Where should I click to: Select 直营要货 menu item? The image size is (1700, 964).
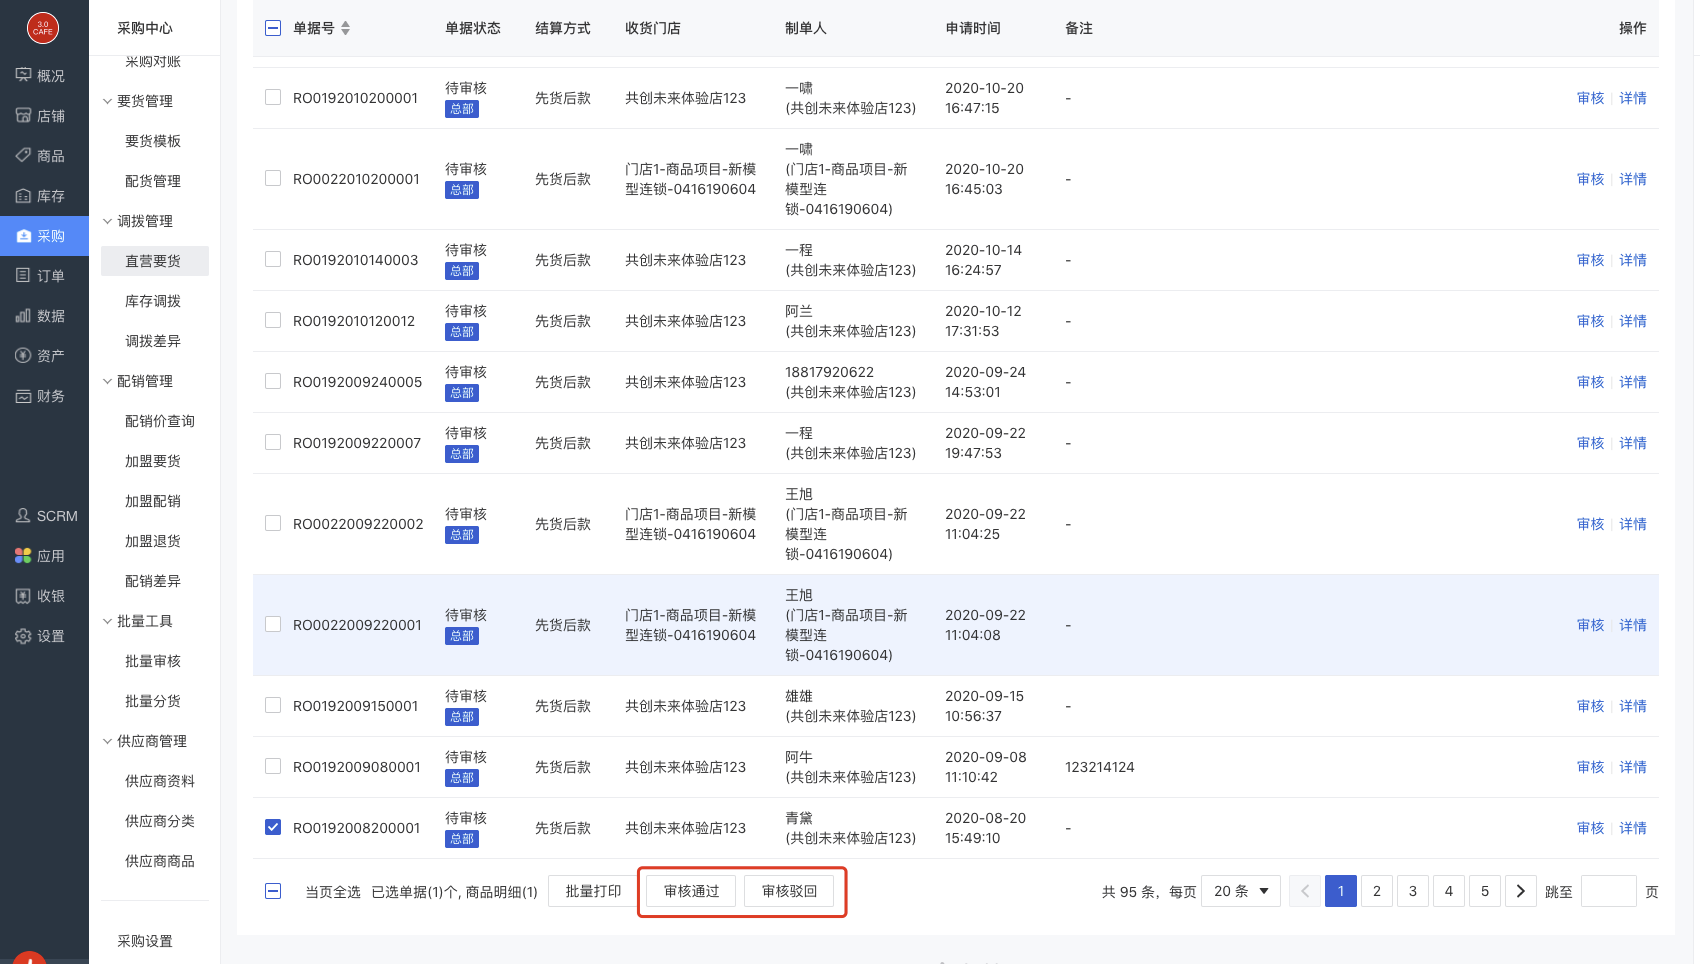pos(155,261)
